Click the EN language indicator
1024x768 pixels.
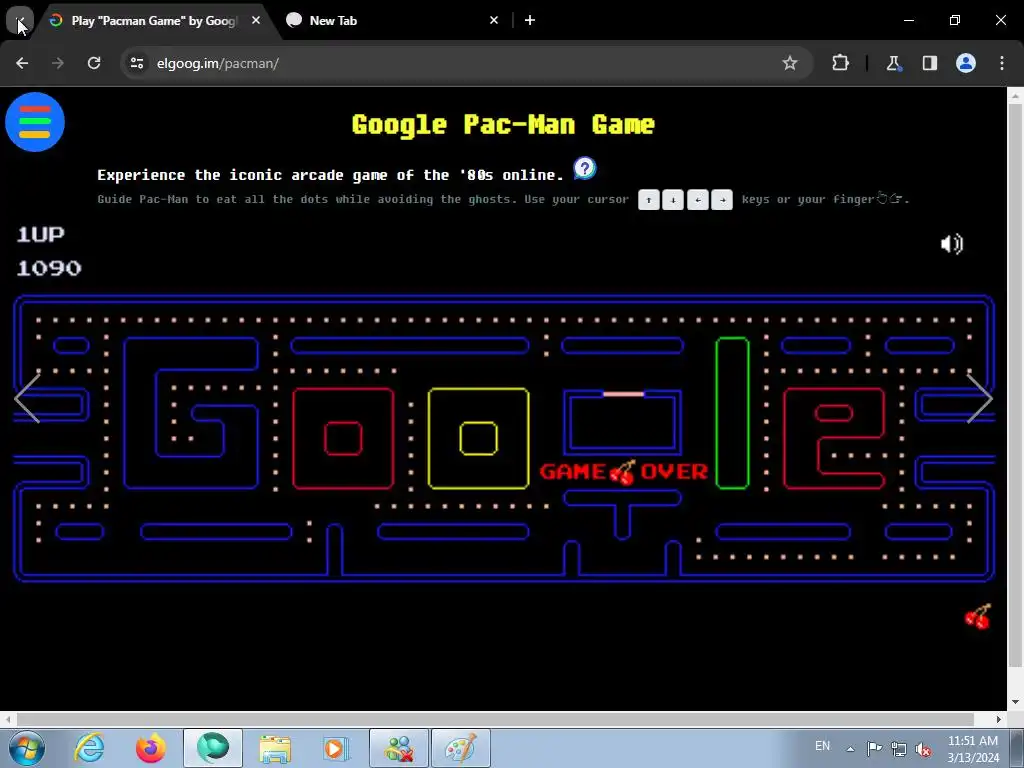822,746
